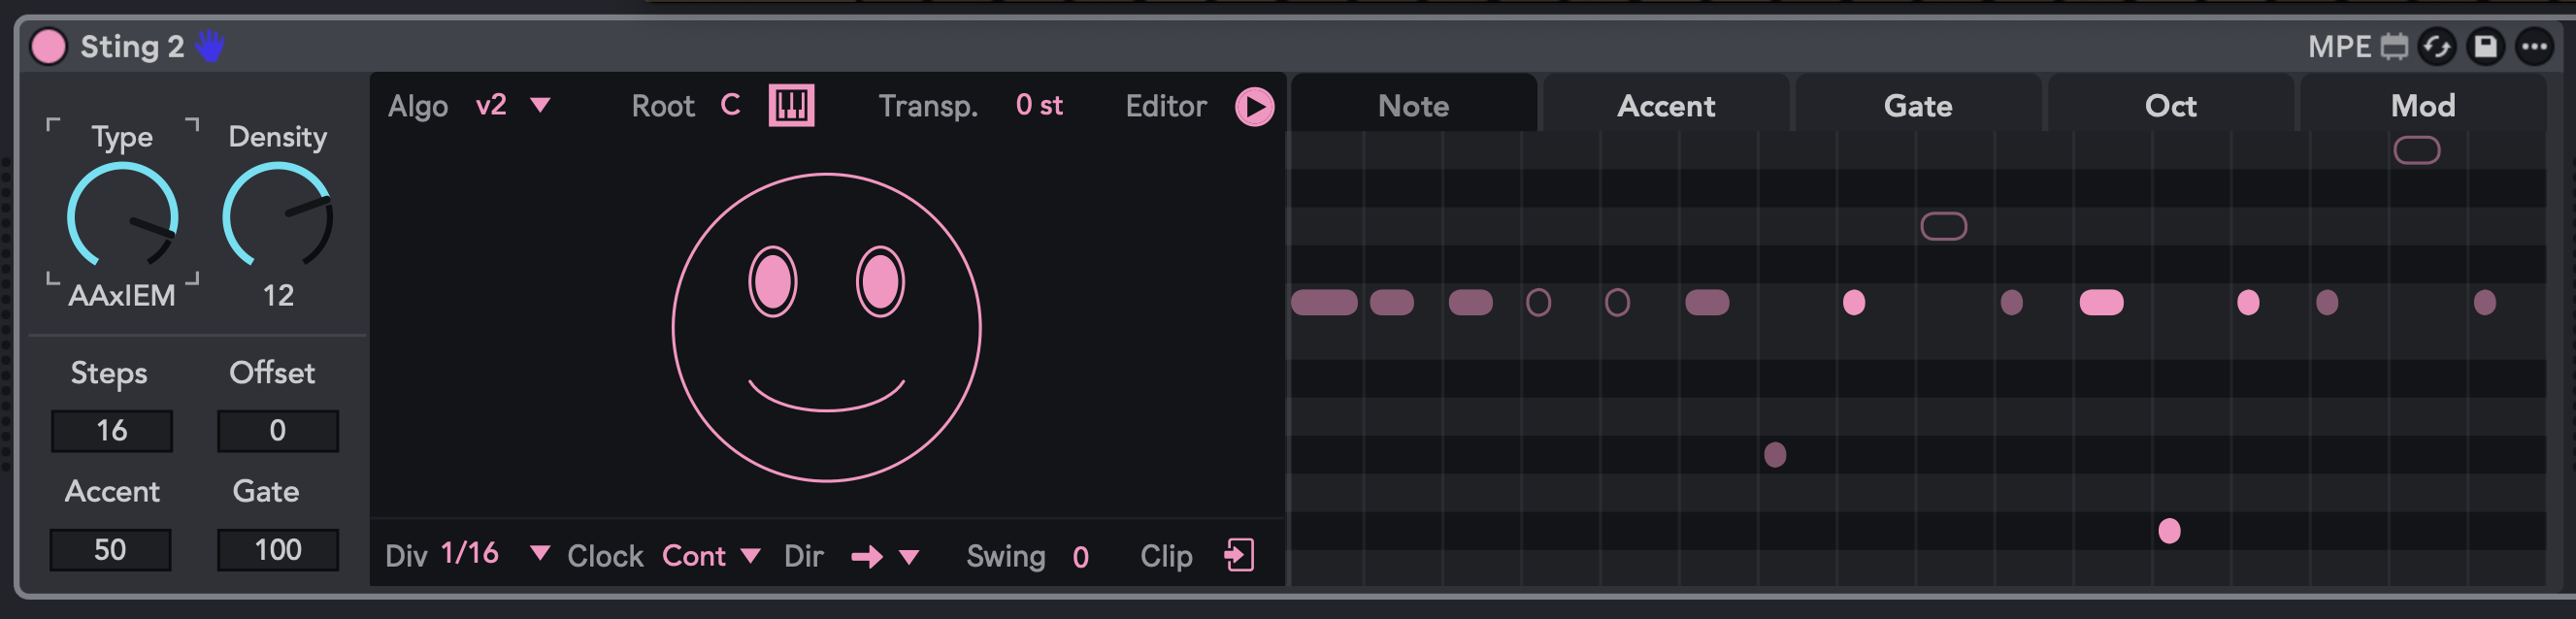The width and height of the screenshot is (2576, 619).
Task: Click the Clip export icon
Action: [x=1239, y=555]
